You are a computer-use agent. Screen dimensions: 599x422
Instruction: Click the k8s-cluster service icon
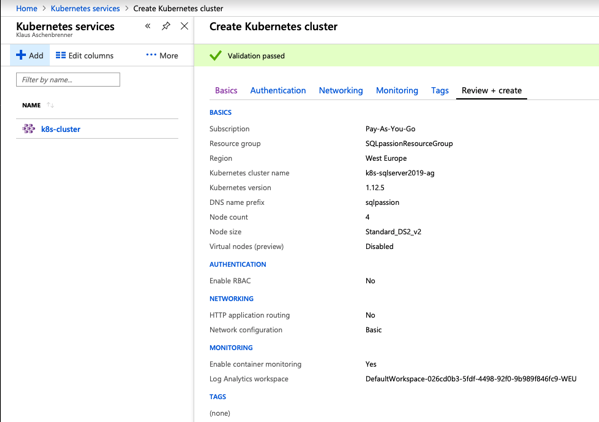pyautogui.click(x=29, y=129)
